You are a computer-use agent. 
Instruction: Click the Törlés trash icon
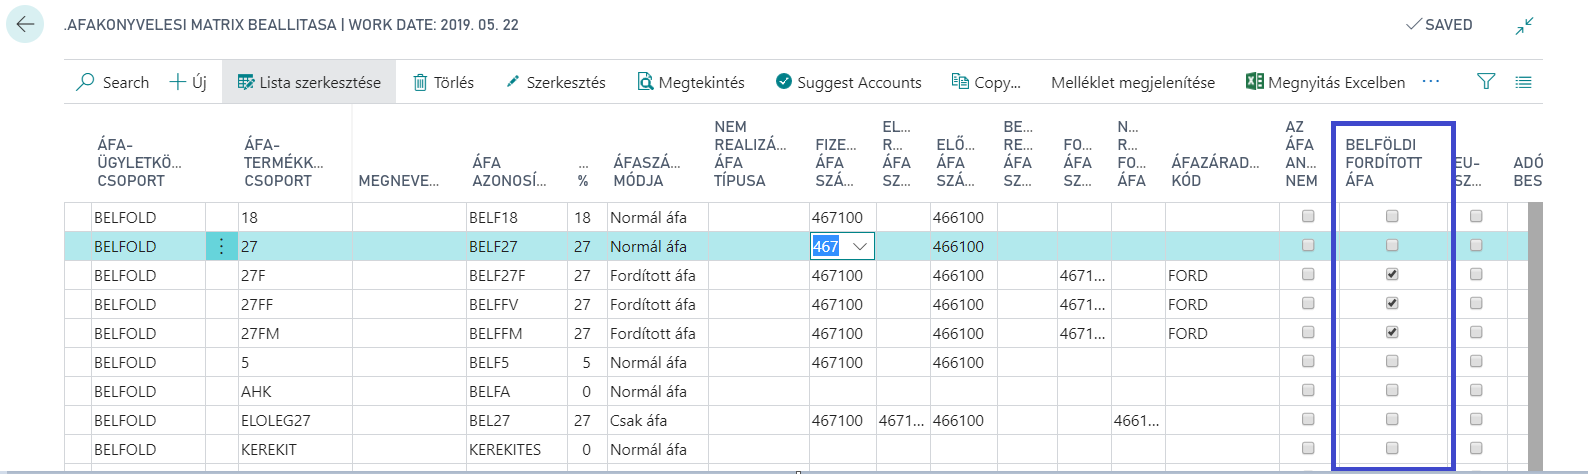(421, 82)
